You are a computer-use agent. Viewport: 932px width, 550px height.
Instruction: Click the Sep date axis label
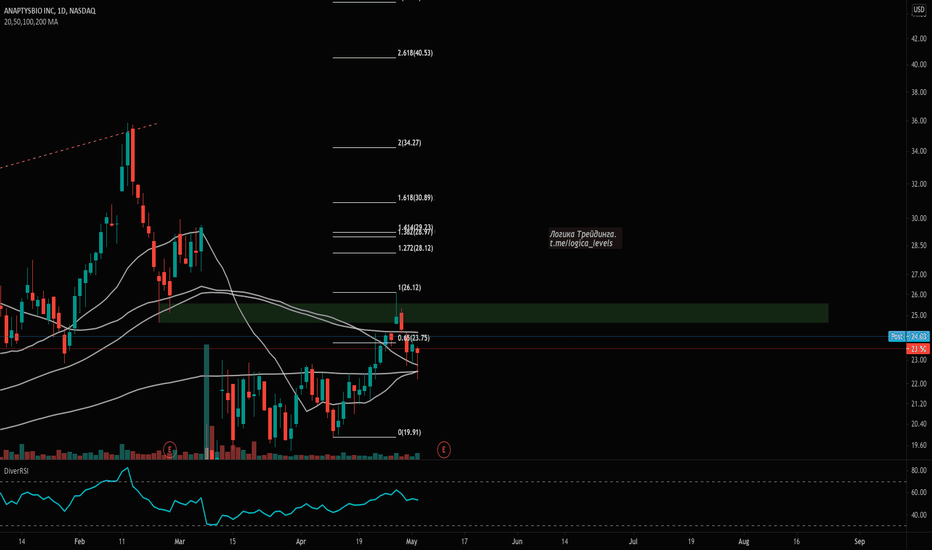click(859, 542)
